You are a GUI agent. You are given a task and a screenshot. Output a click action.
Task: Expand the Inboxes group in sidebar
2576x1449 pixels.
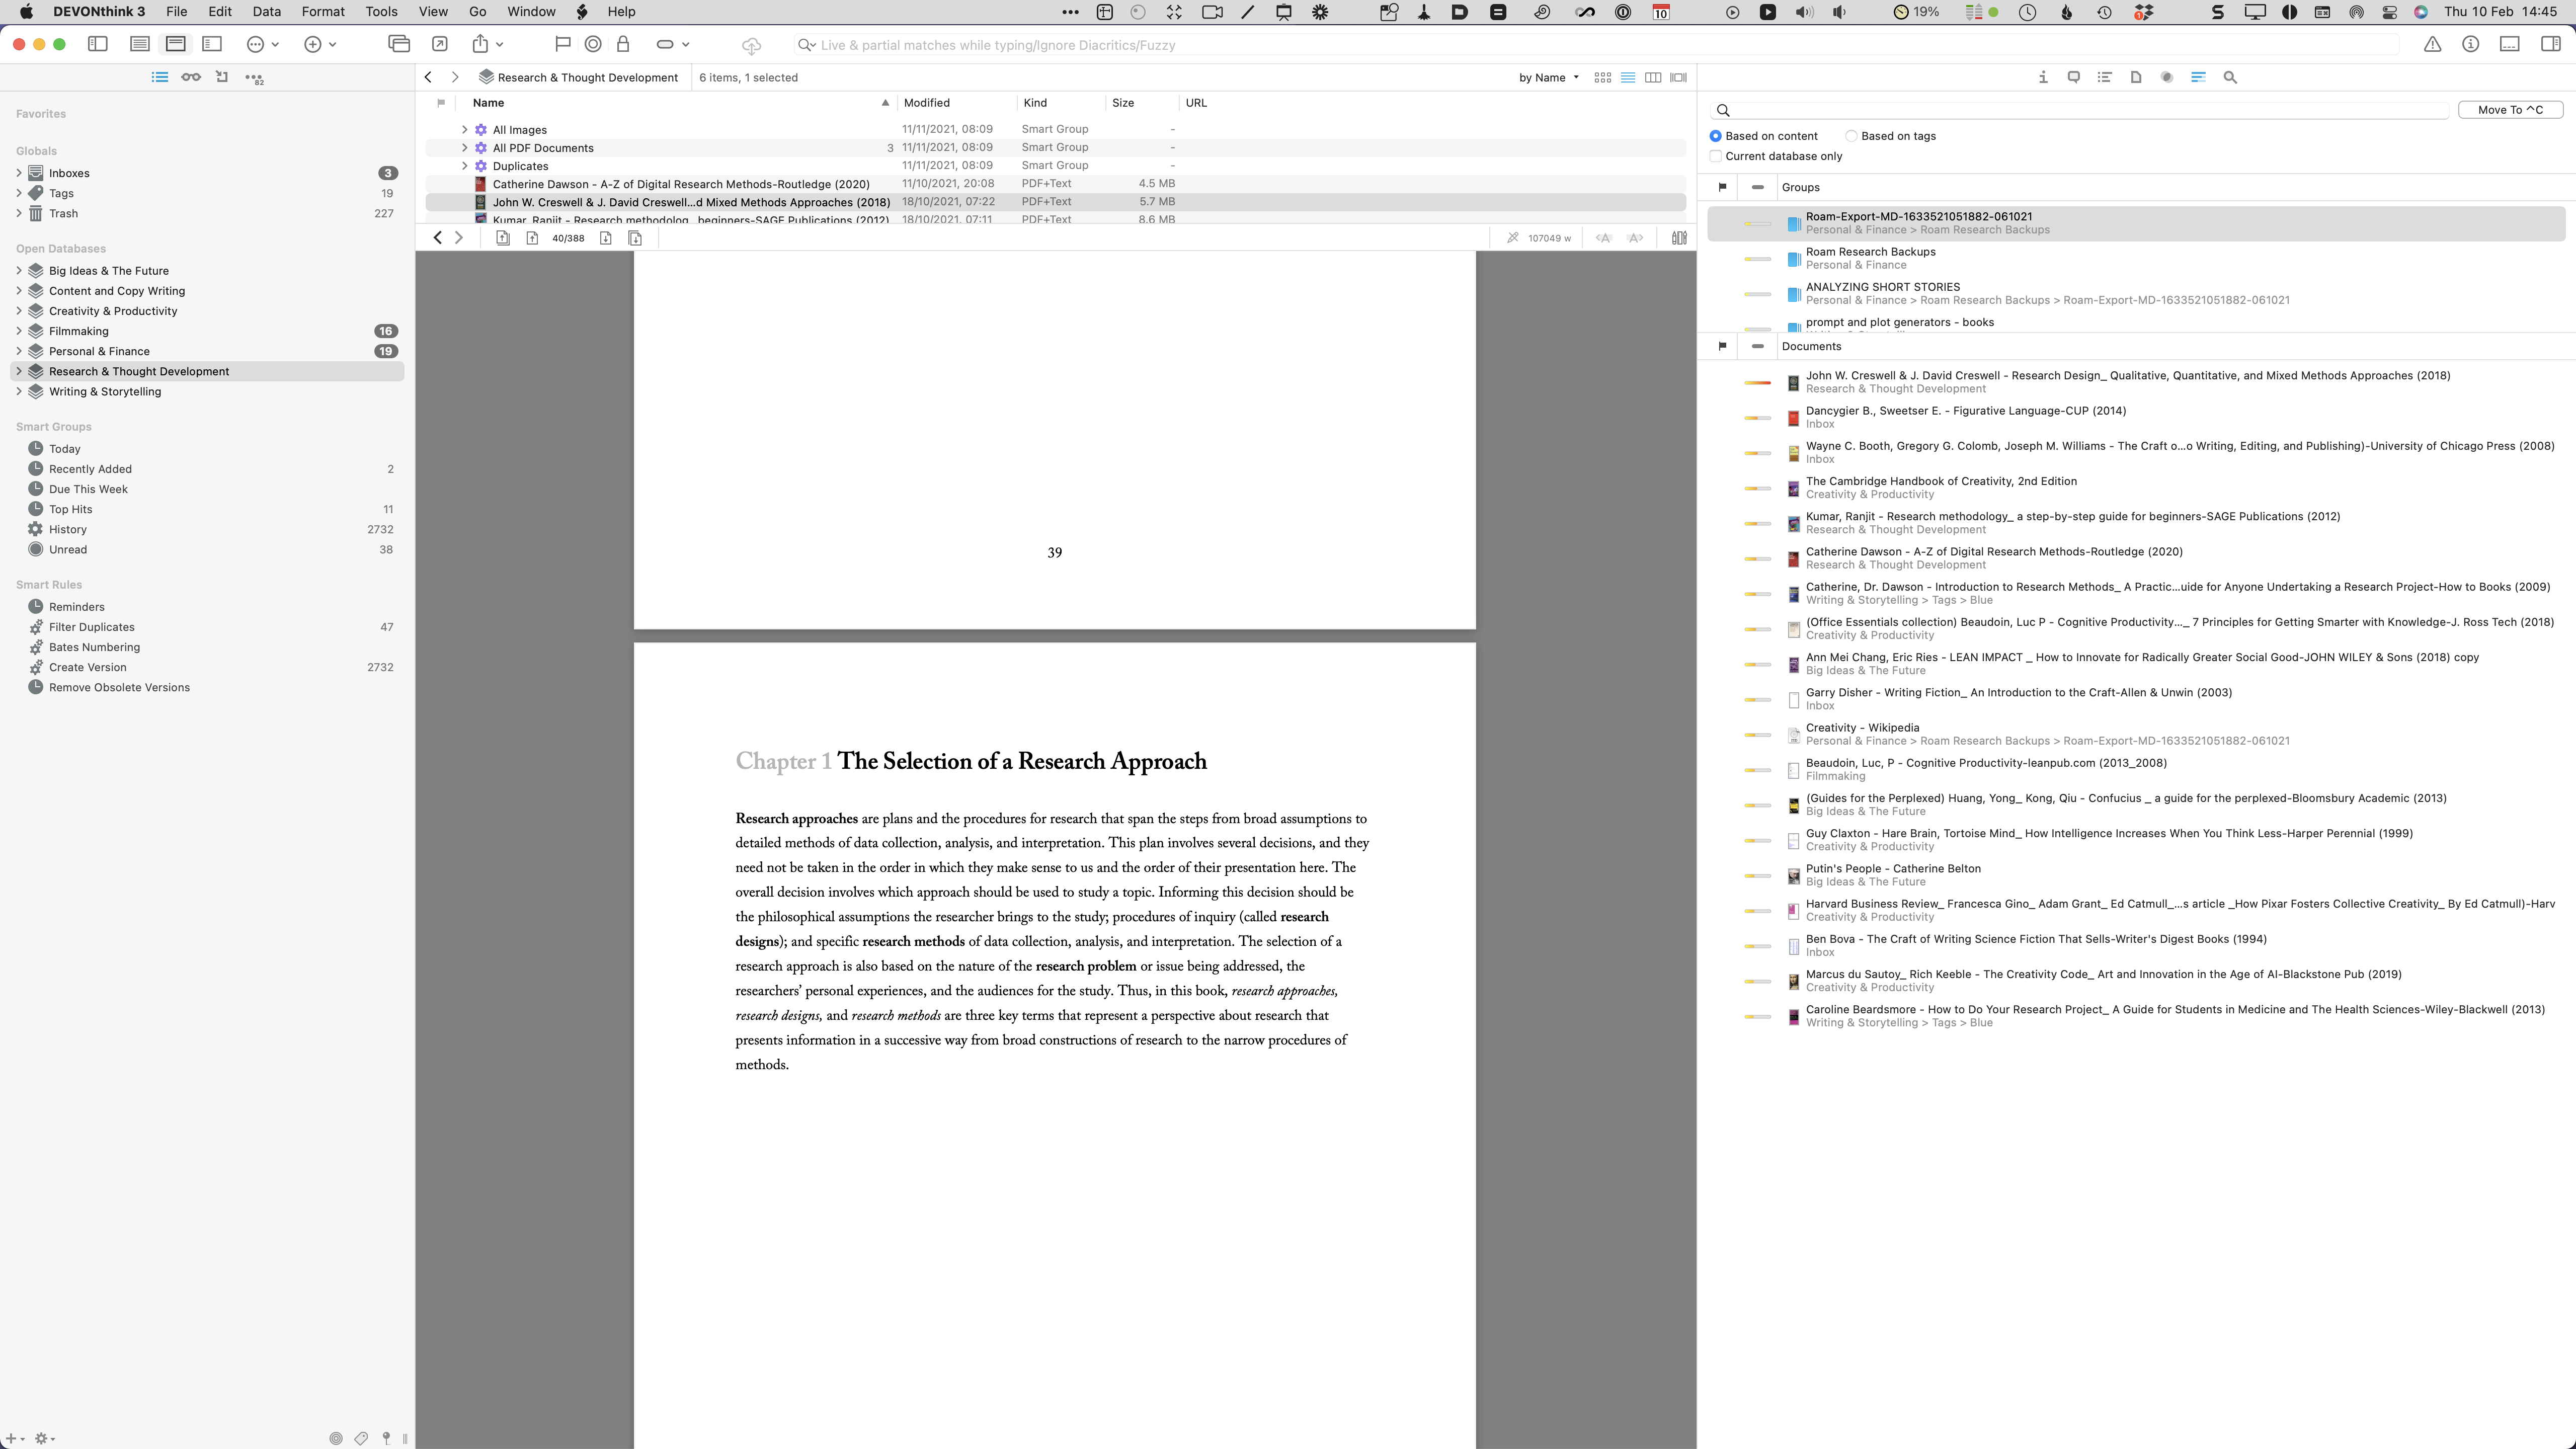click(x=18, y=173)
